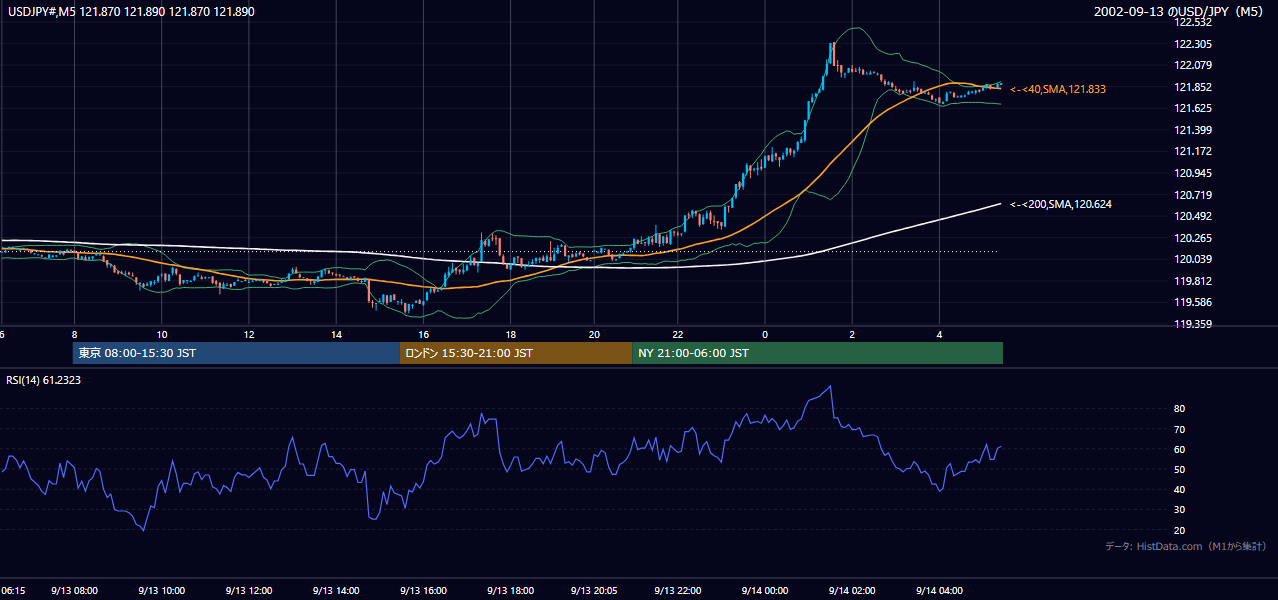
Task: Click the 4 o'clock hour axis label
Action: point(939,334)
